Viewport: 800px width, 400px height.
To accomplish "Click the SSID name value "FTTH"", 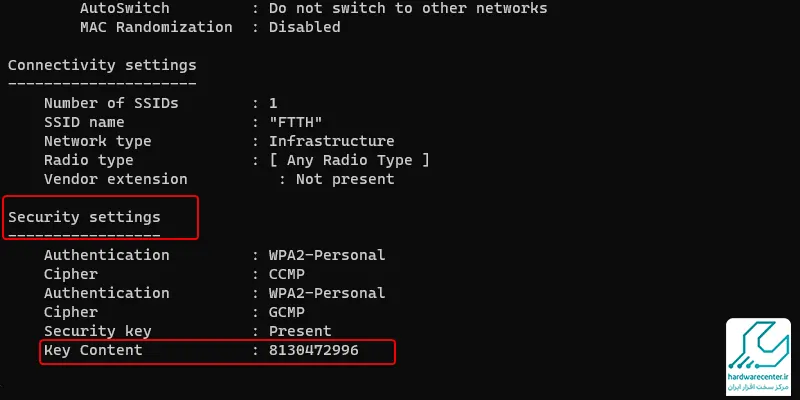I will (296, 122).
